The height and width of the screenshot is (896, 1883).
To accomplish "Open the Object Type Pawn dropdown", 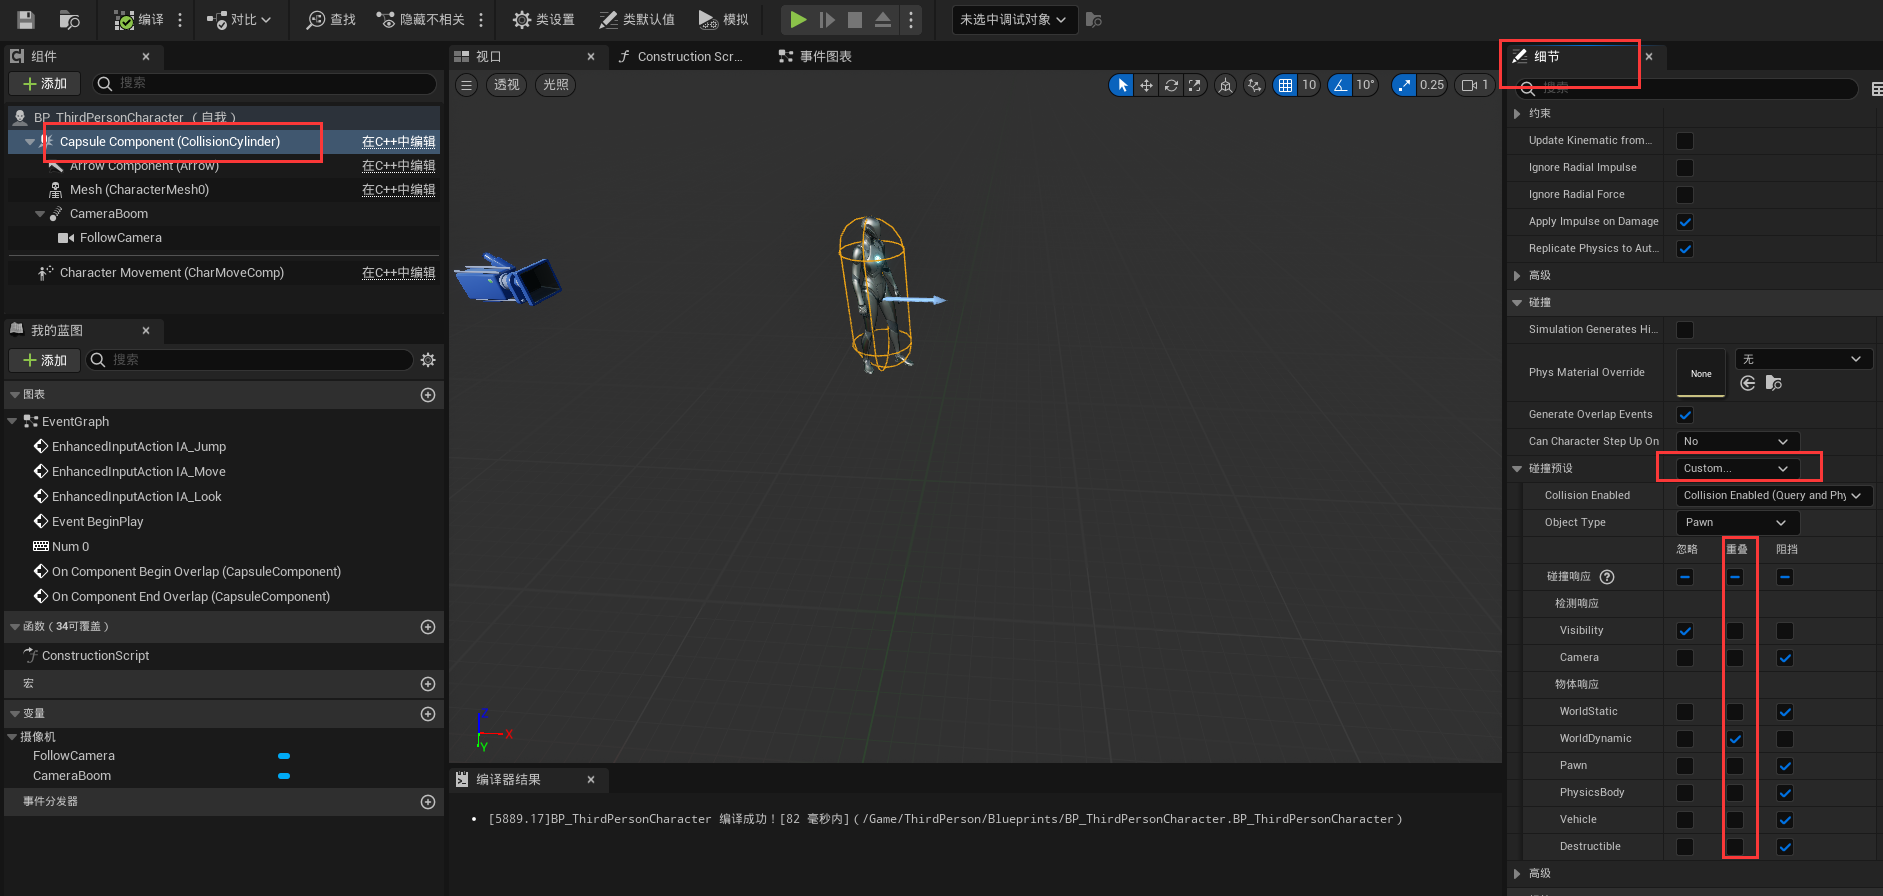I will (1737, 522).
